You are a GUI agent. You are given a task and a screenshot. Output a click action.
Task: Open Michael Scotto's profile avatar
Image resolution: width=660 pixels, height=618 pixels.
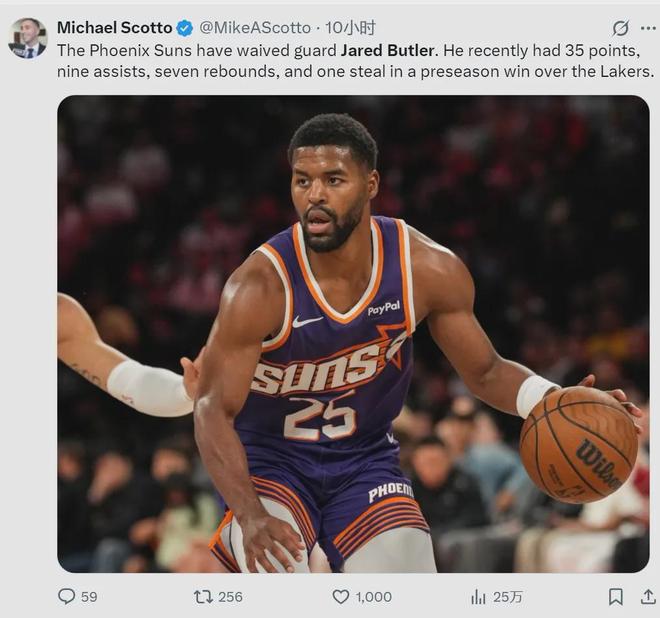click(27, 38)
